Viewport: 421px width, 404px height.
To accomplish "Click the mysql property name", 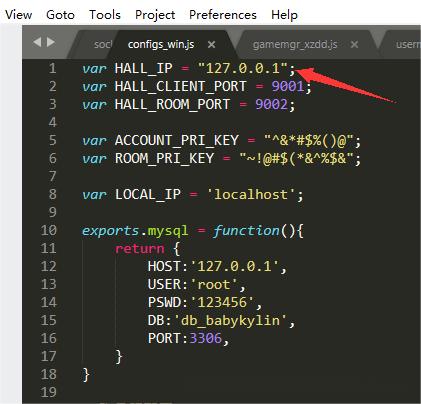I will (168, 231).
